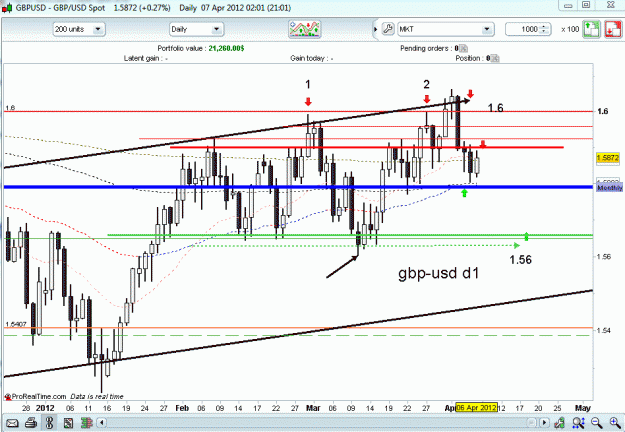625x432 pixels.
Task: Open order settings wrench icon
Action: [388, 29]
